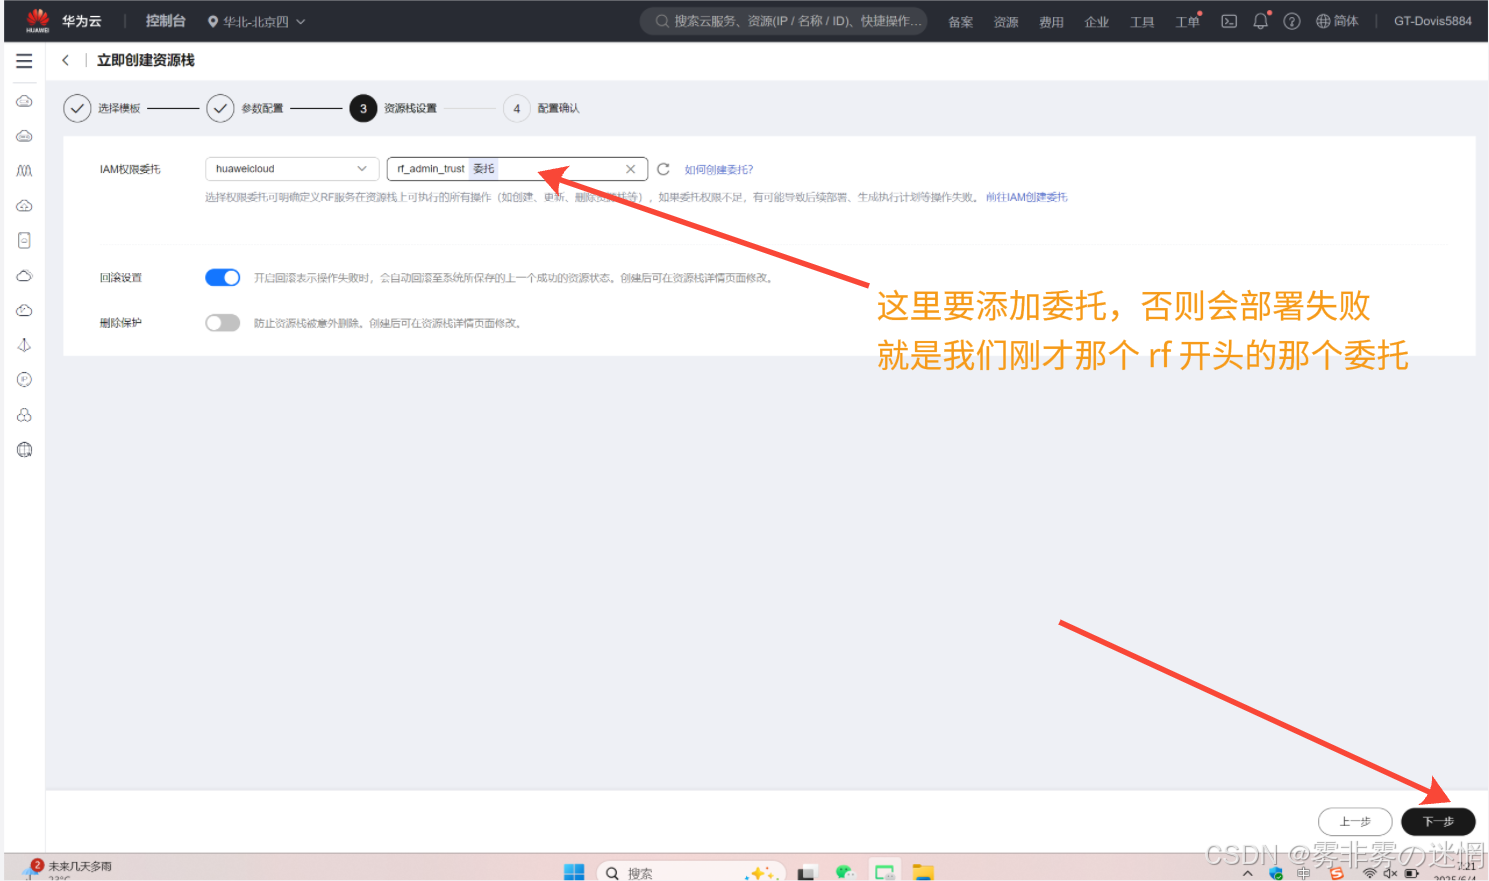Enable the delete protection switch
The image size is (1489, 881).
click(222, 323)
